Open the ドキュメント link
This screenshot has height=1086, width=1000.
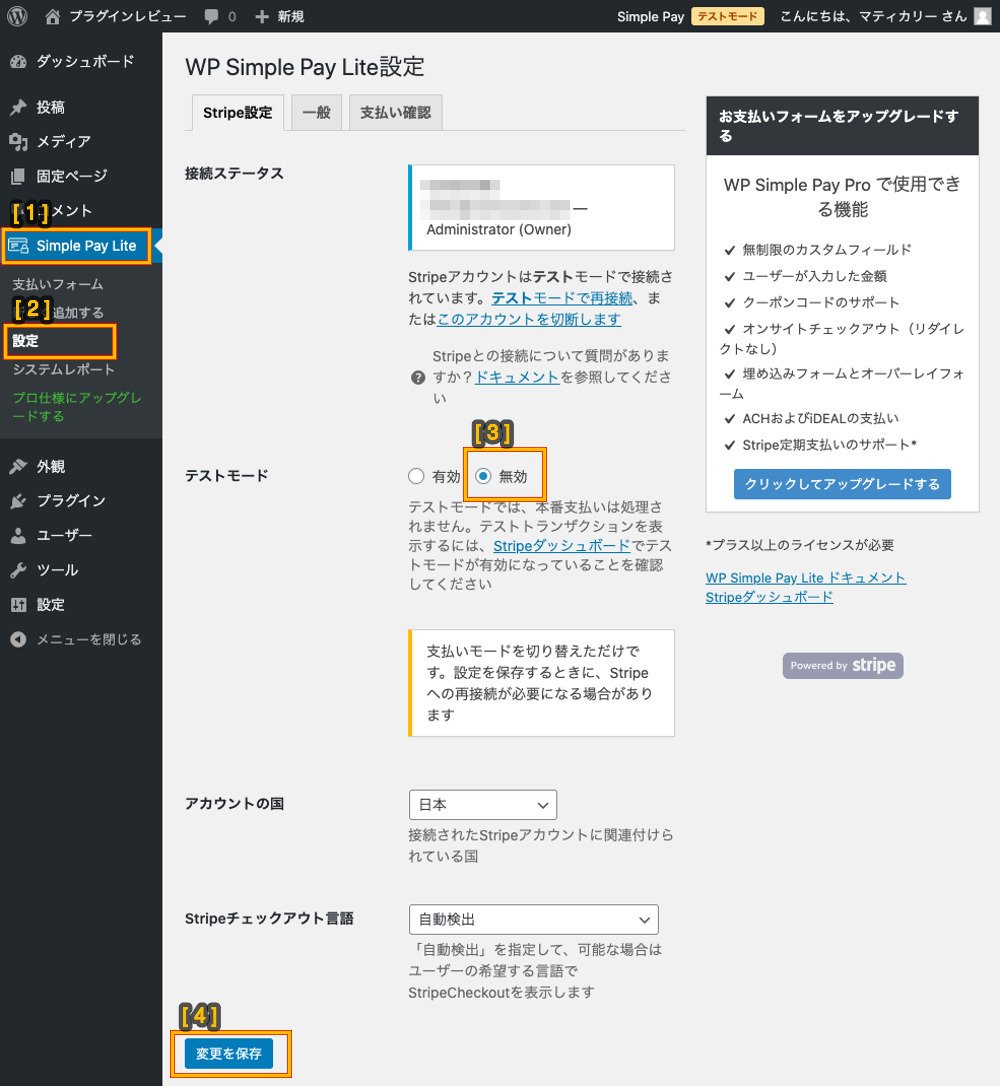click(x=517, y=377)
